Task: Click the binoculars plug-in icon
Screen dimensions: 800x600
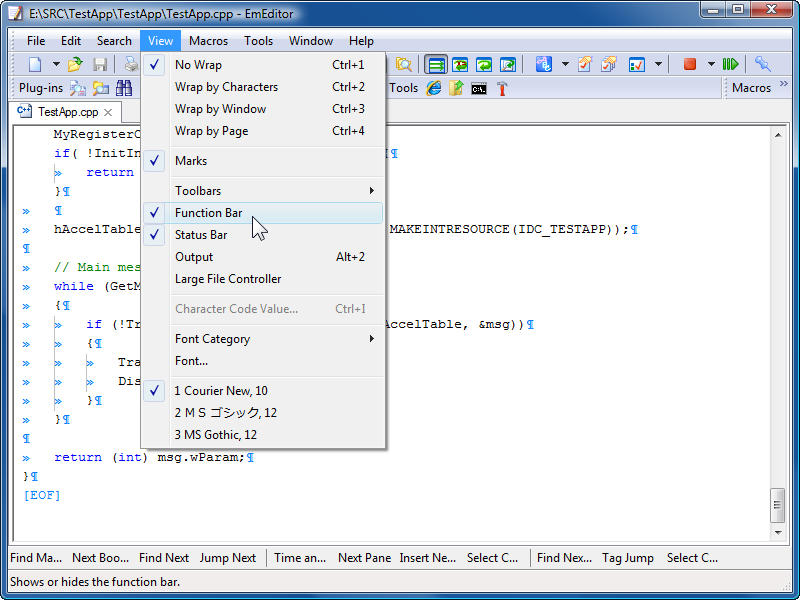Action: pyautogui.click(x=124, y=88)
